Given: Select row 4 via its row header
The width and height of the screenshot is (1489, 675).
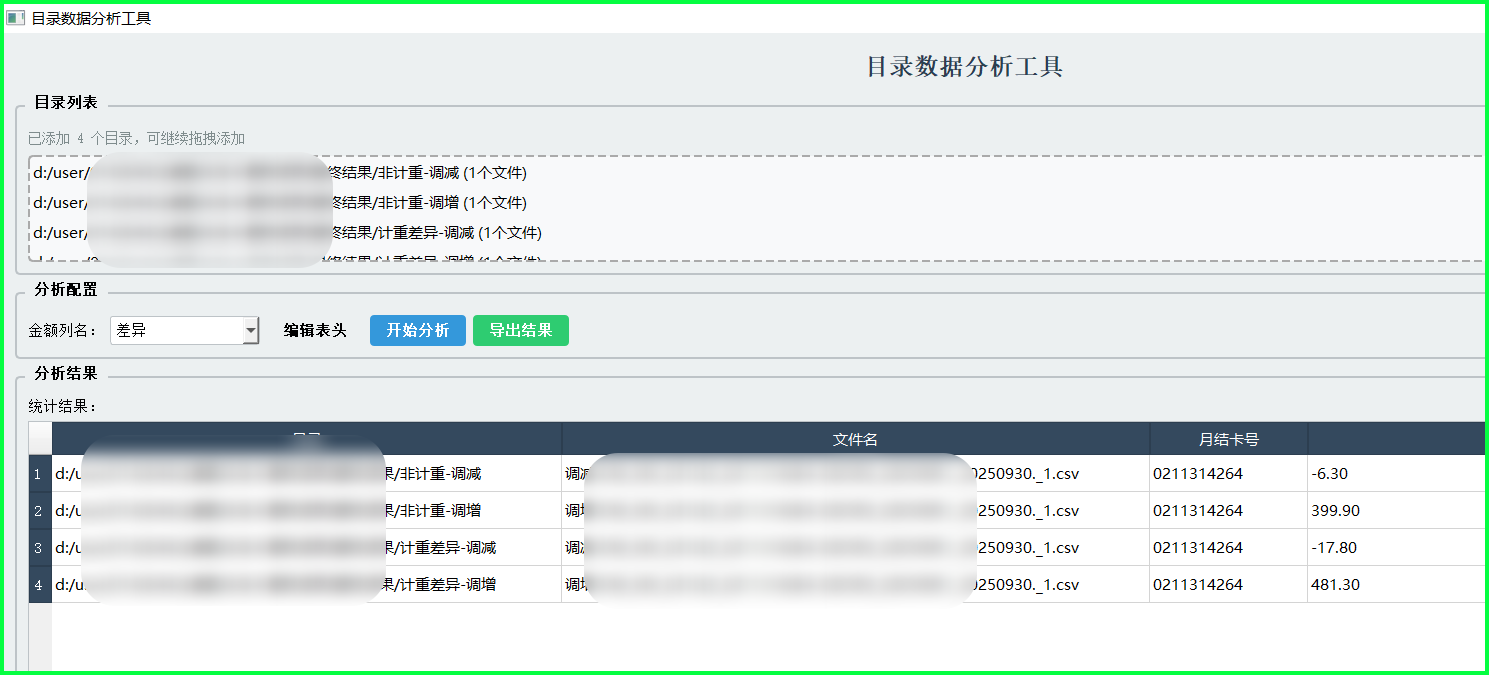Looking at the screenshot, I should (x=39, y=585).
